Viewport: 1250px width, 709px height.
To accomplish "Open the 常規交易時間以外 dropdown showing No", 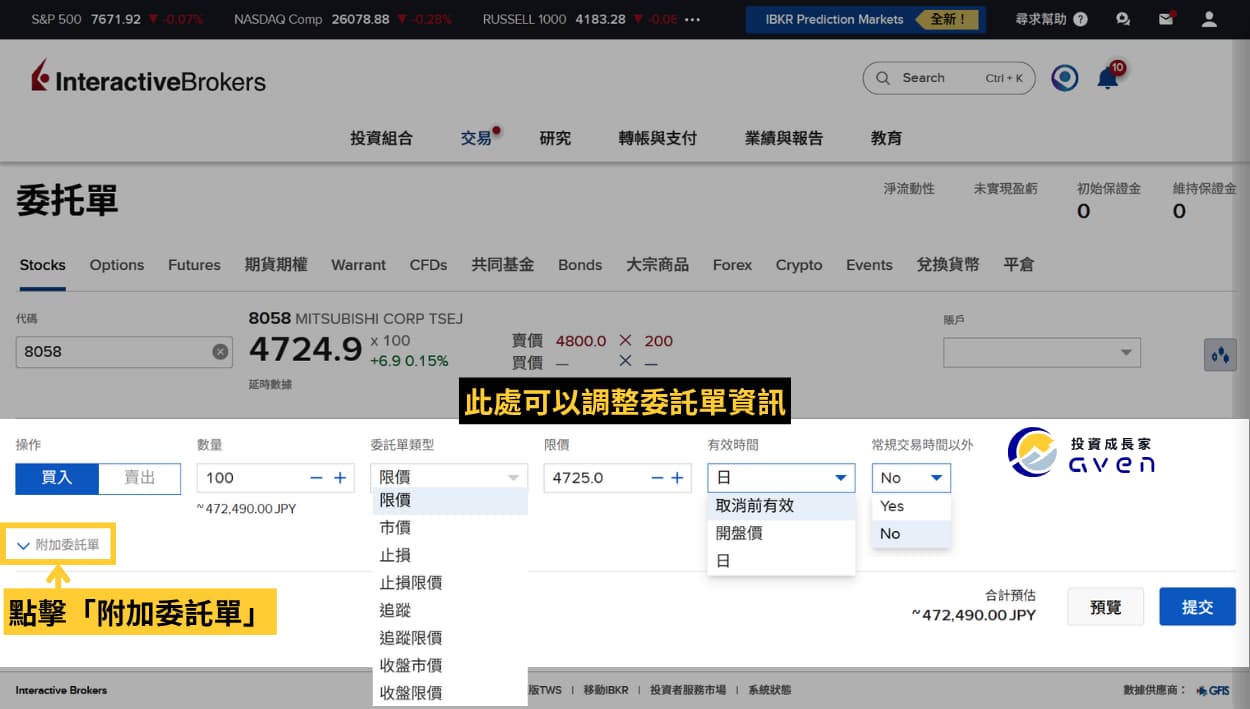I will pos(911,478).
